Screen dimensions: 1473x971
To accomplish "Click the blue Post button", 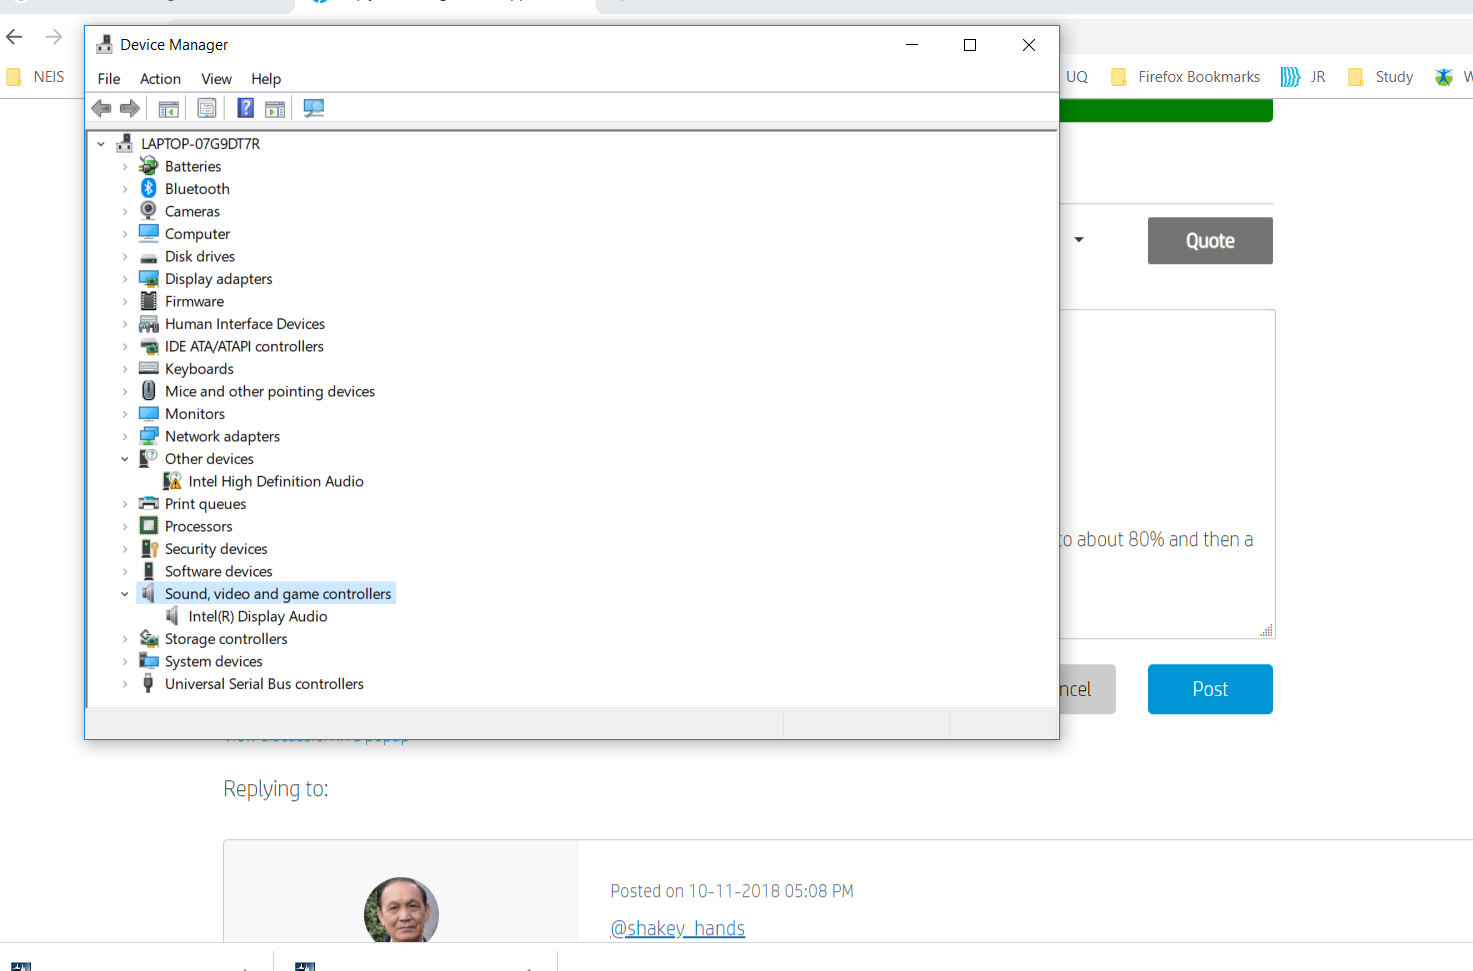I will click(x=1210, y=689).
